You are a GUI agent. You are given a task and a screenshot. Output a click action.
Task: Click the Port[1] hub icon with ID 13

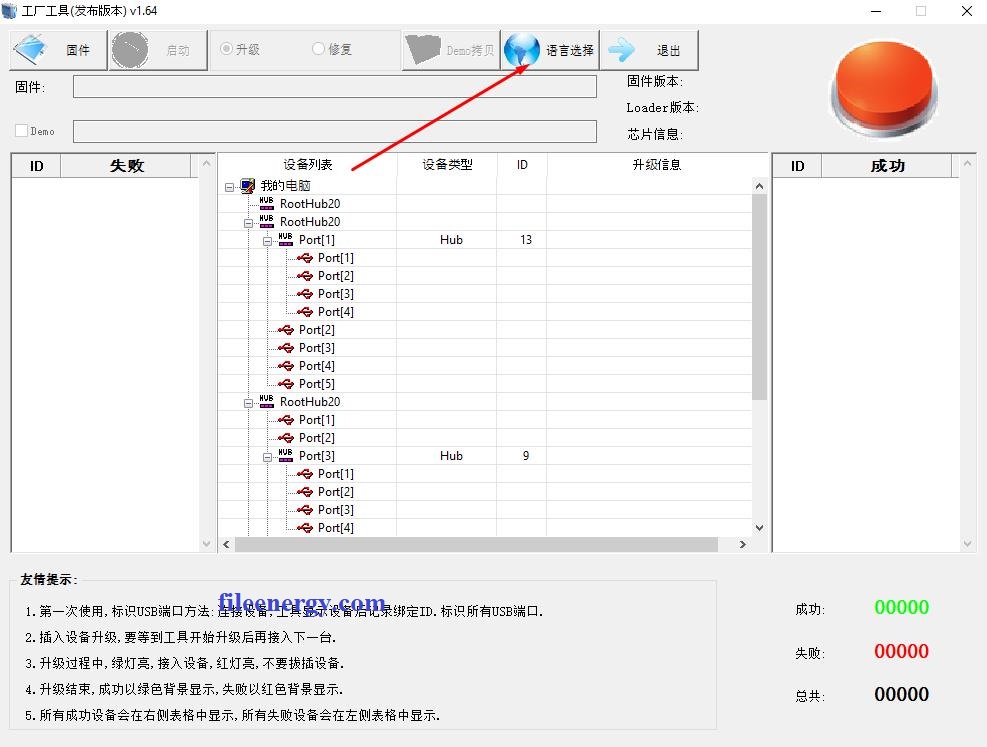(285, 239)
